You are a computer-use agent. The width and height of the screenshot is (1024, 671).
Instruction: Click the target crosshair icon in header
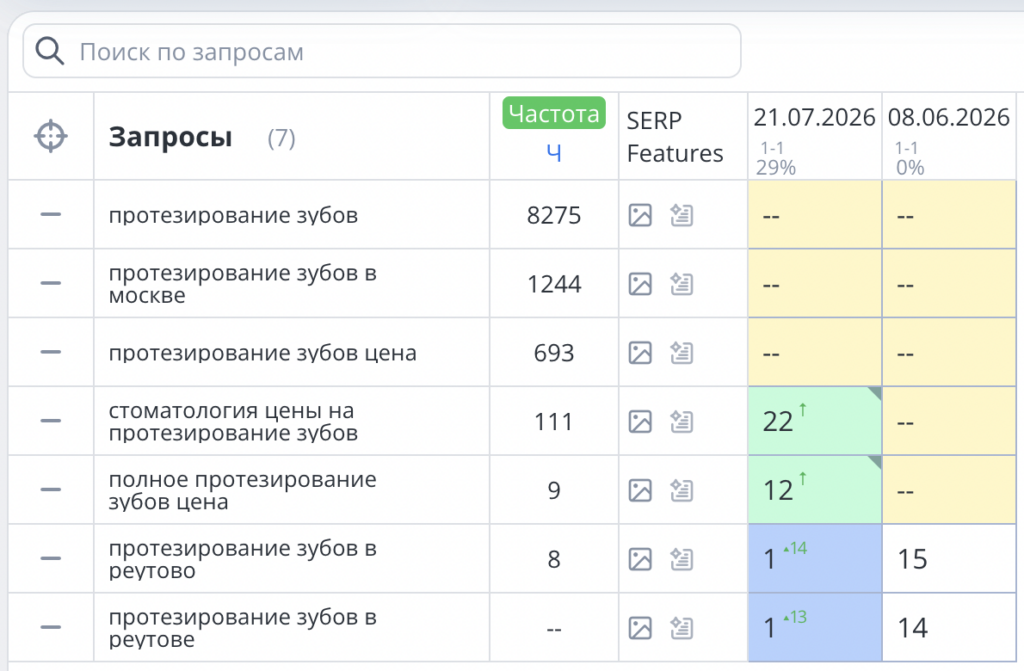point(50,137)
